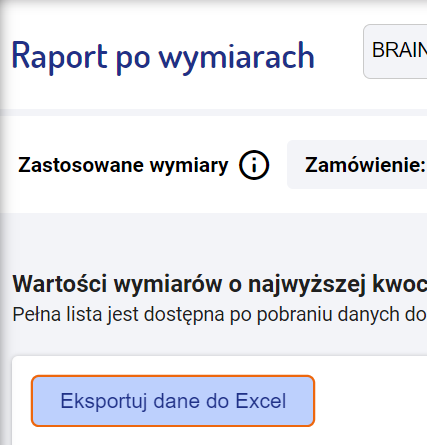
Task: Click the Pełna lista jest dostępna text
Action: [220, 314]
